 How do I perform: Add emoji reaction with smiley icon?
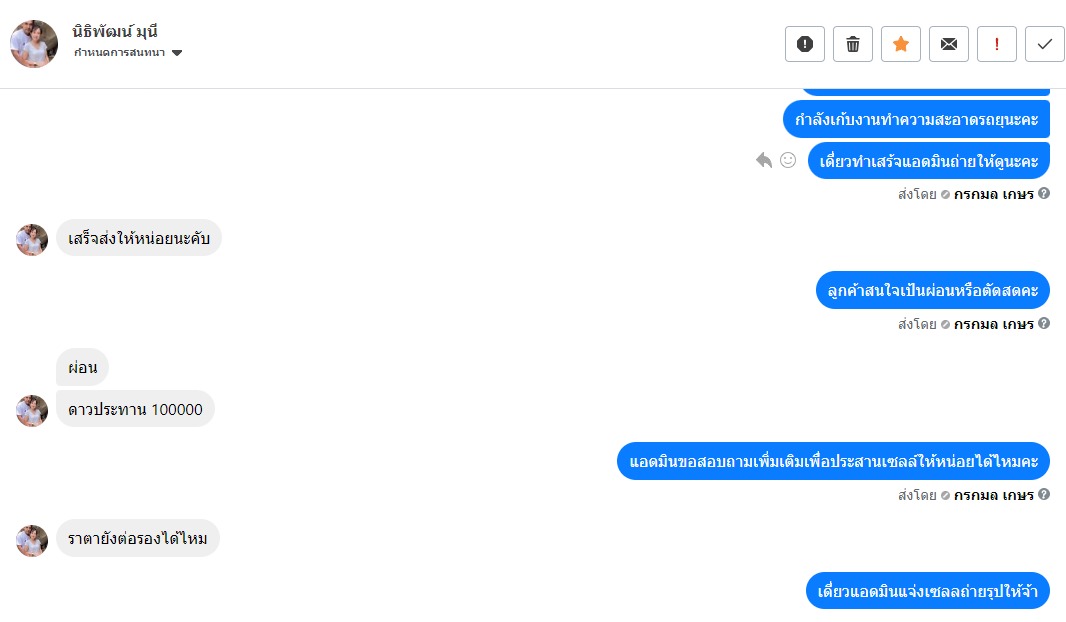(788, 160)
